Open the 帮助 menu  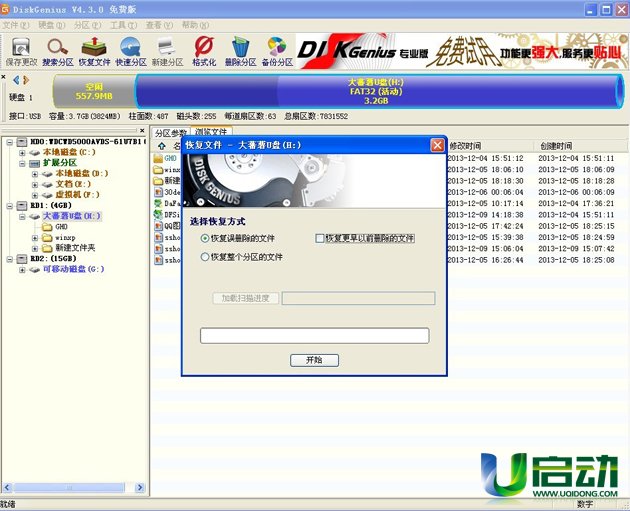pyautogui.click(x=195, y=25)
